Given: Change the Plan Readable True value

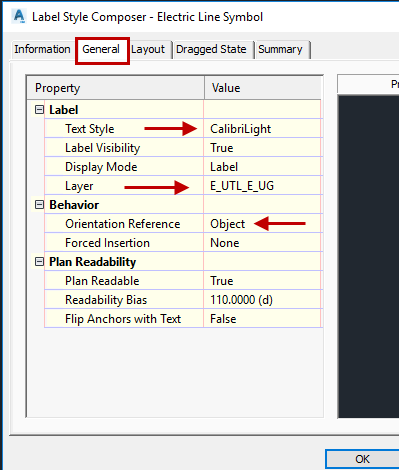Looking at the screenshot, I should [x=262, y=281].
